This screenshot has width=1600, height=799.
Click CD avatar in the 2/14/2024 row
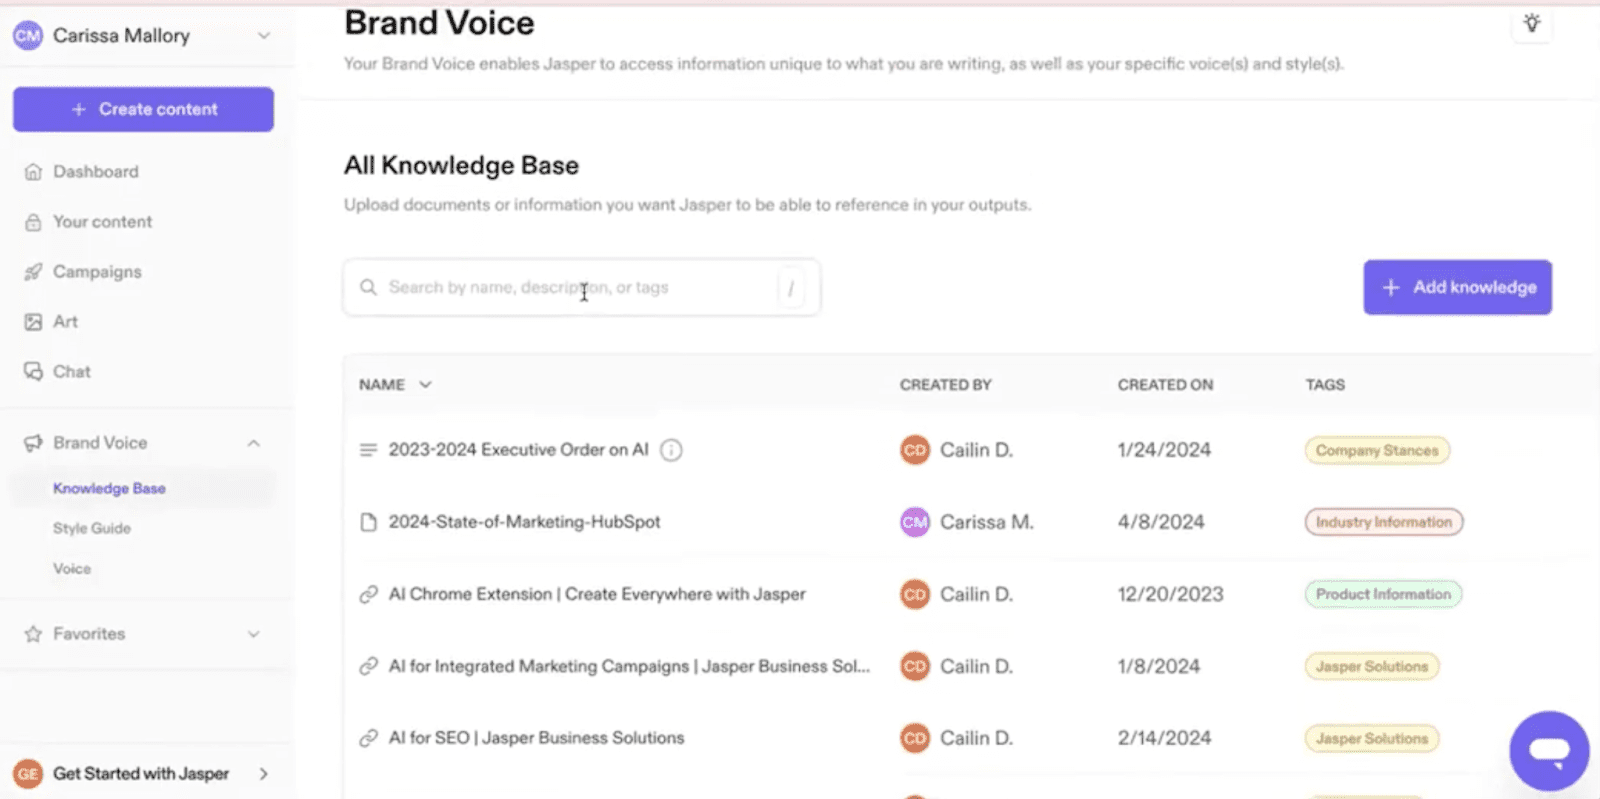click(915, 738)
